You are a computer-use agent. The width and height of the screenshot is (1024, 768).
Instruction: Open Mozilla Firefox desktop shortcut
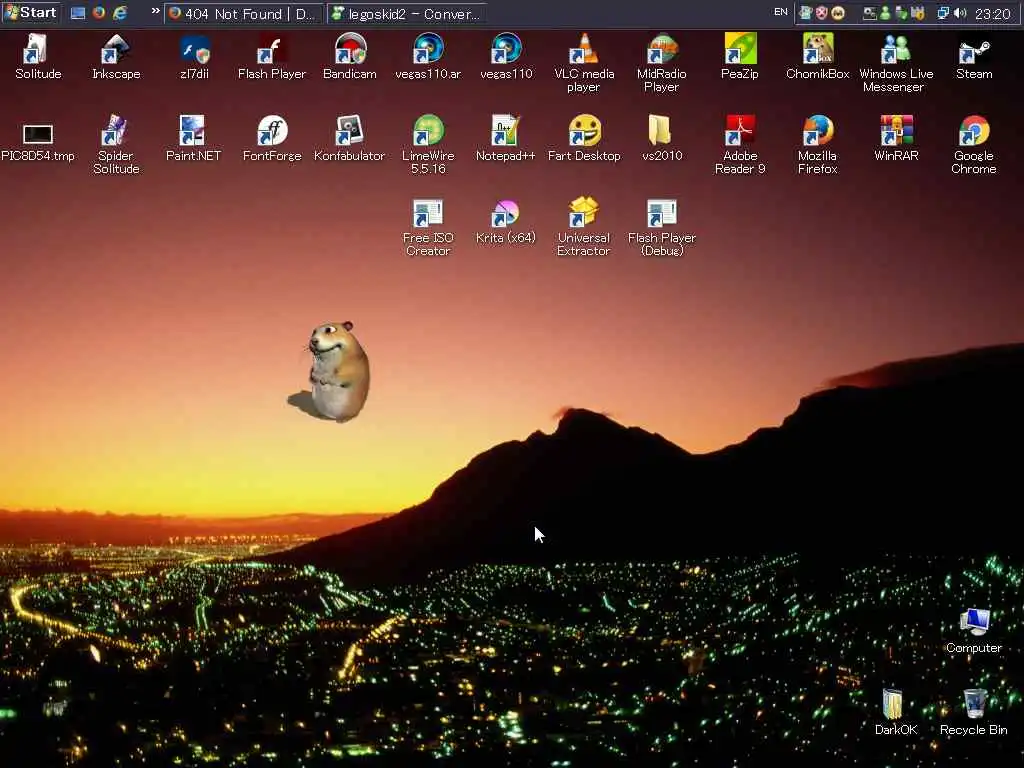(818, 145)
